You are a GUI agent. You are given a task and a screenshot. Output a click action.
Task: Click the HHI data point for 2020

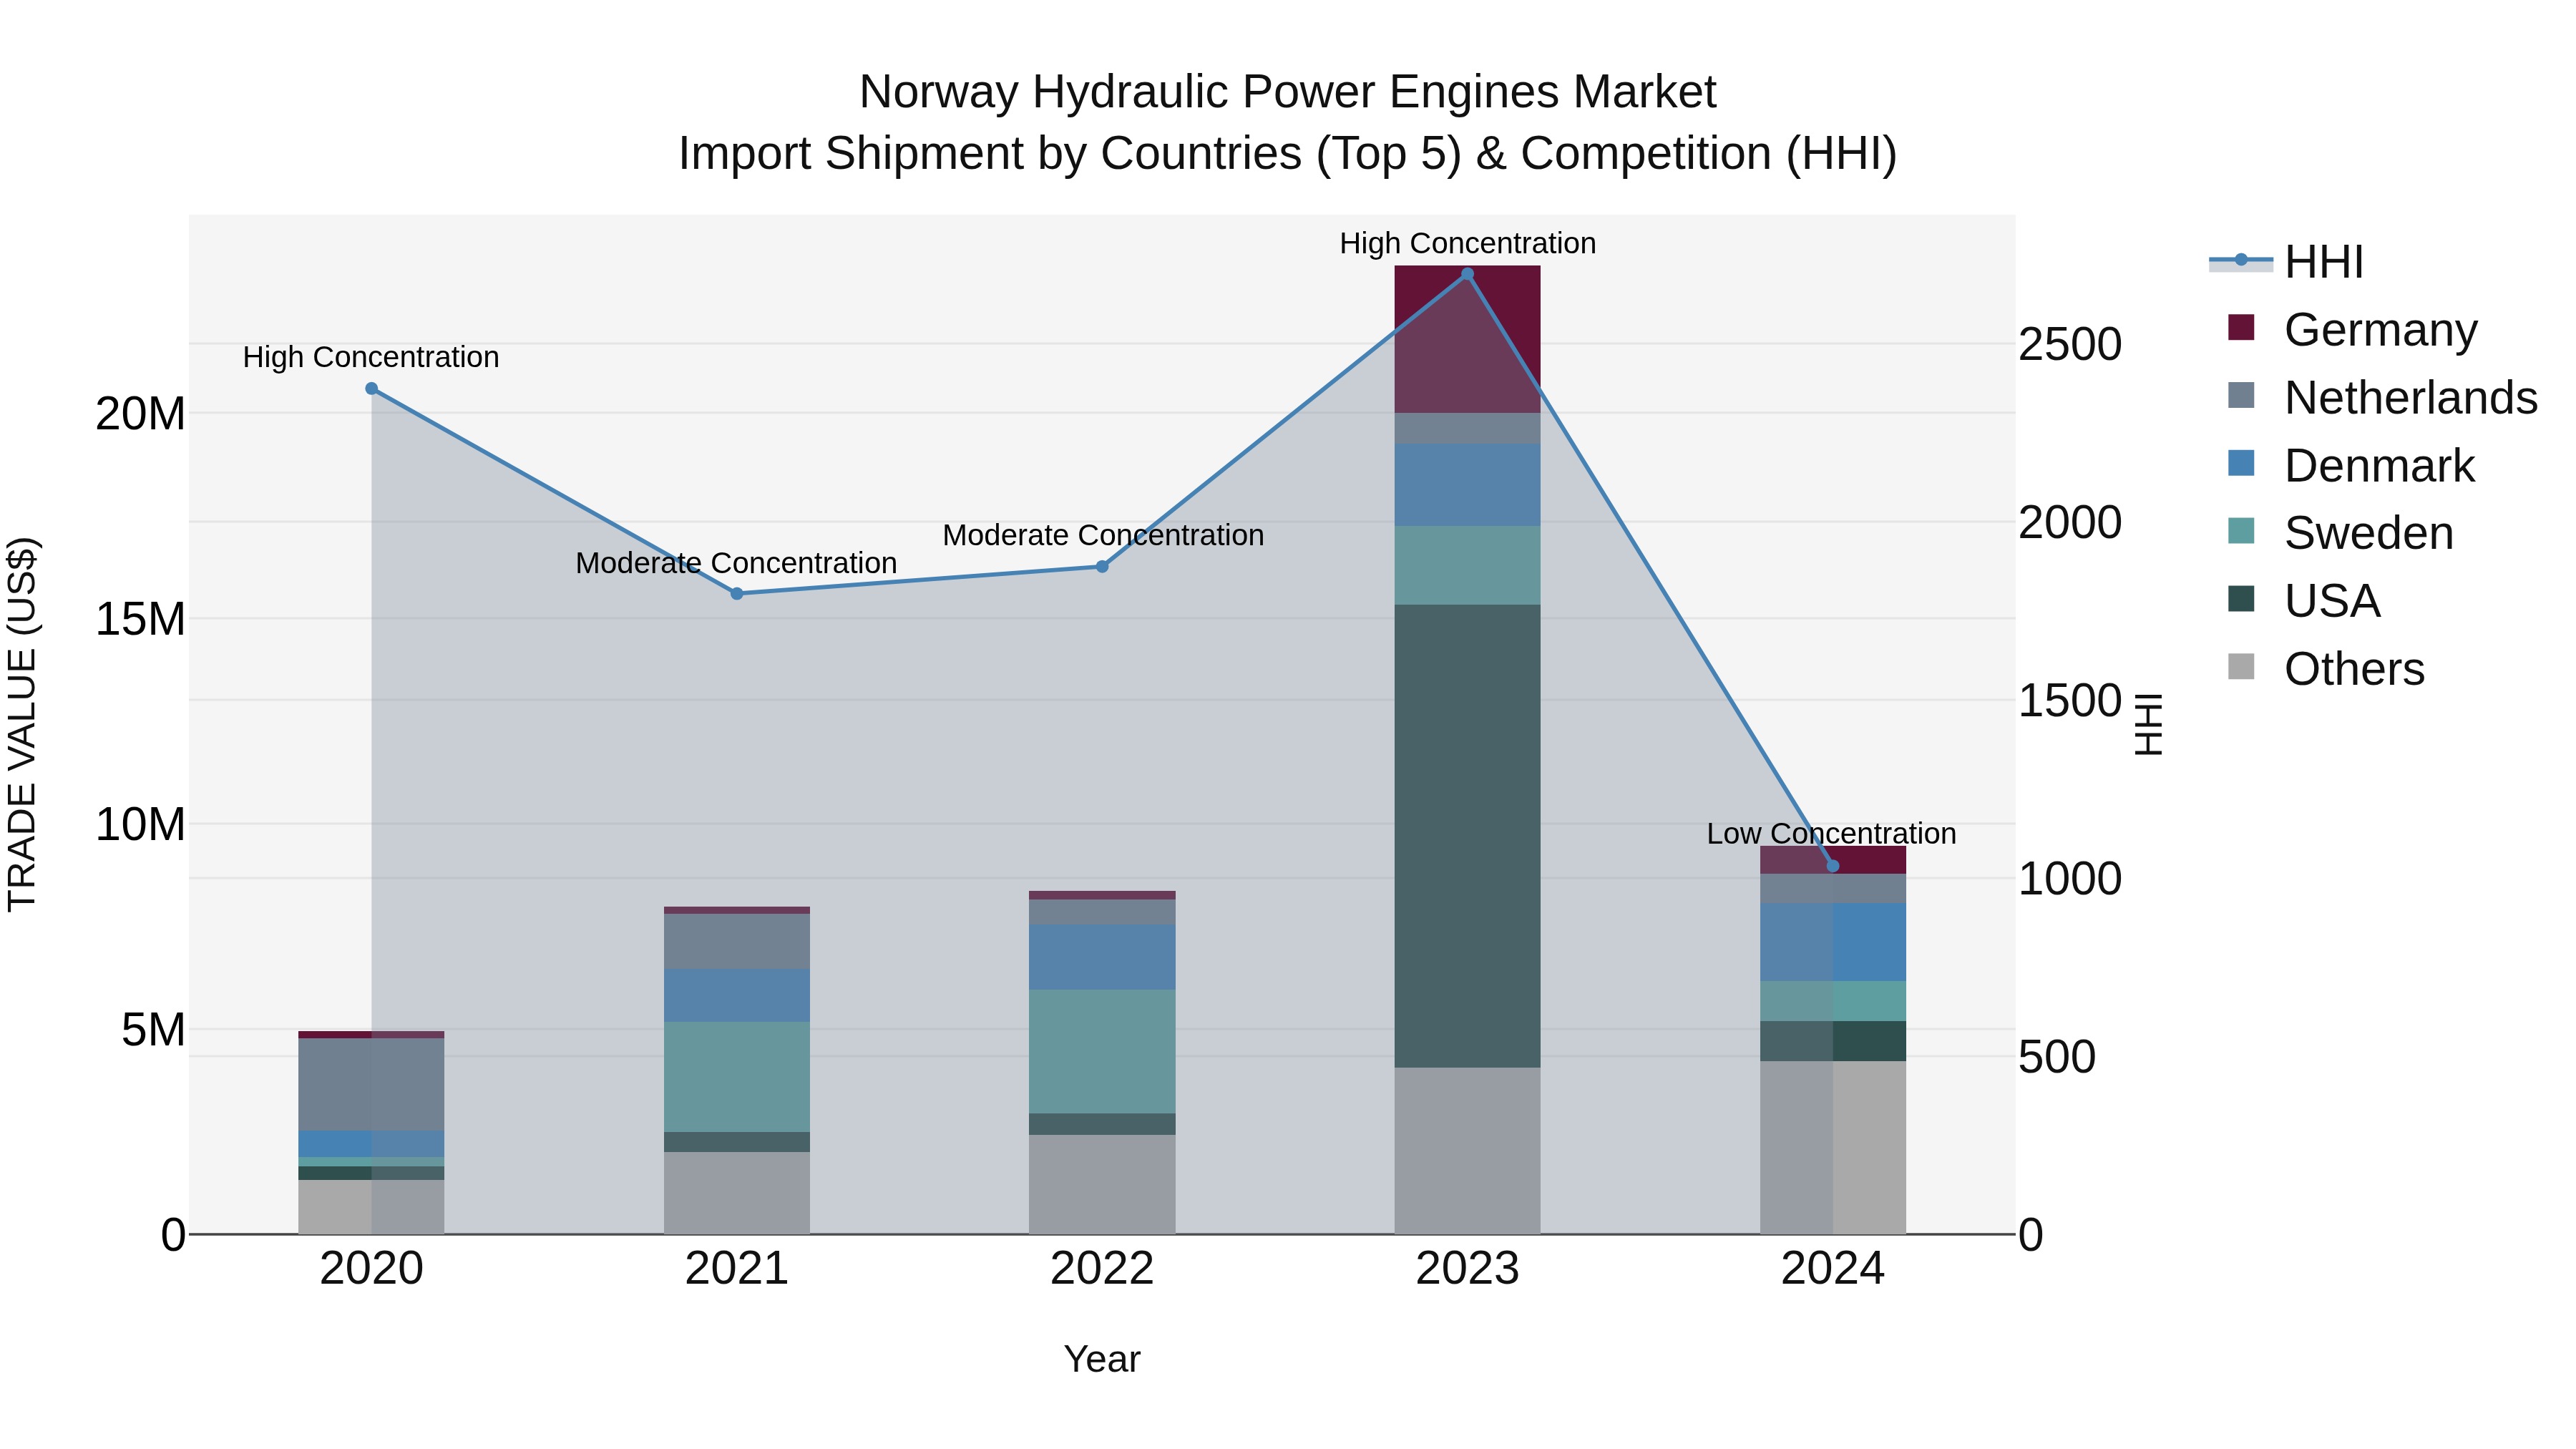(371, 388)
